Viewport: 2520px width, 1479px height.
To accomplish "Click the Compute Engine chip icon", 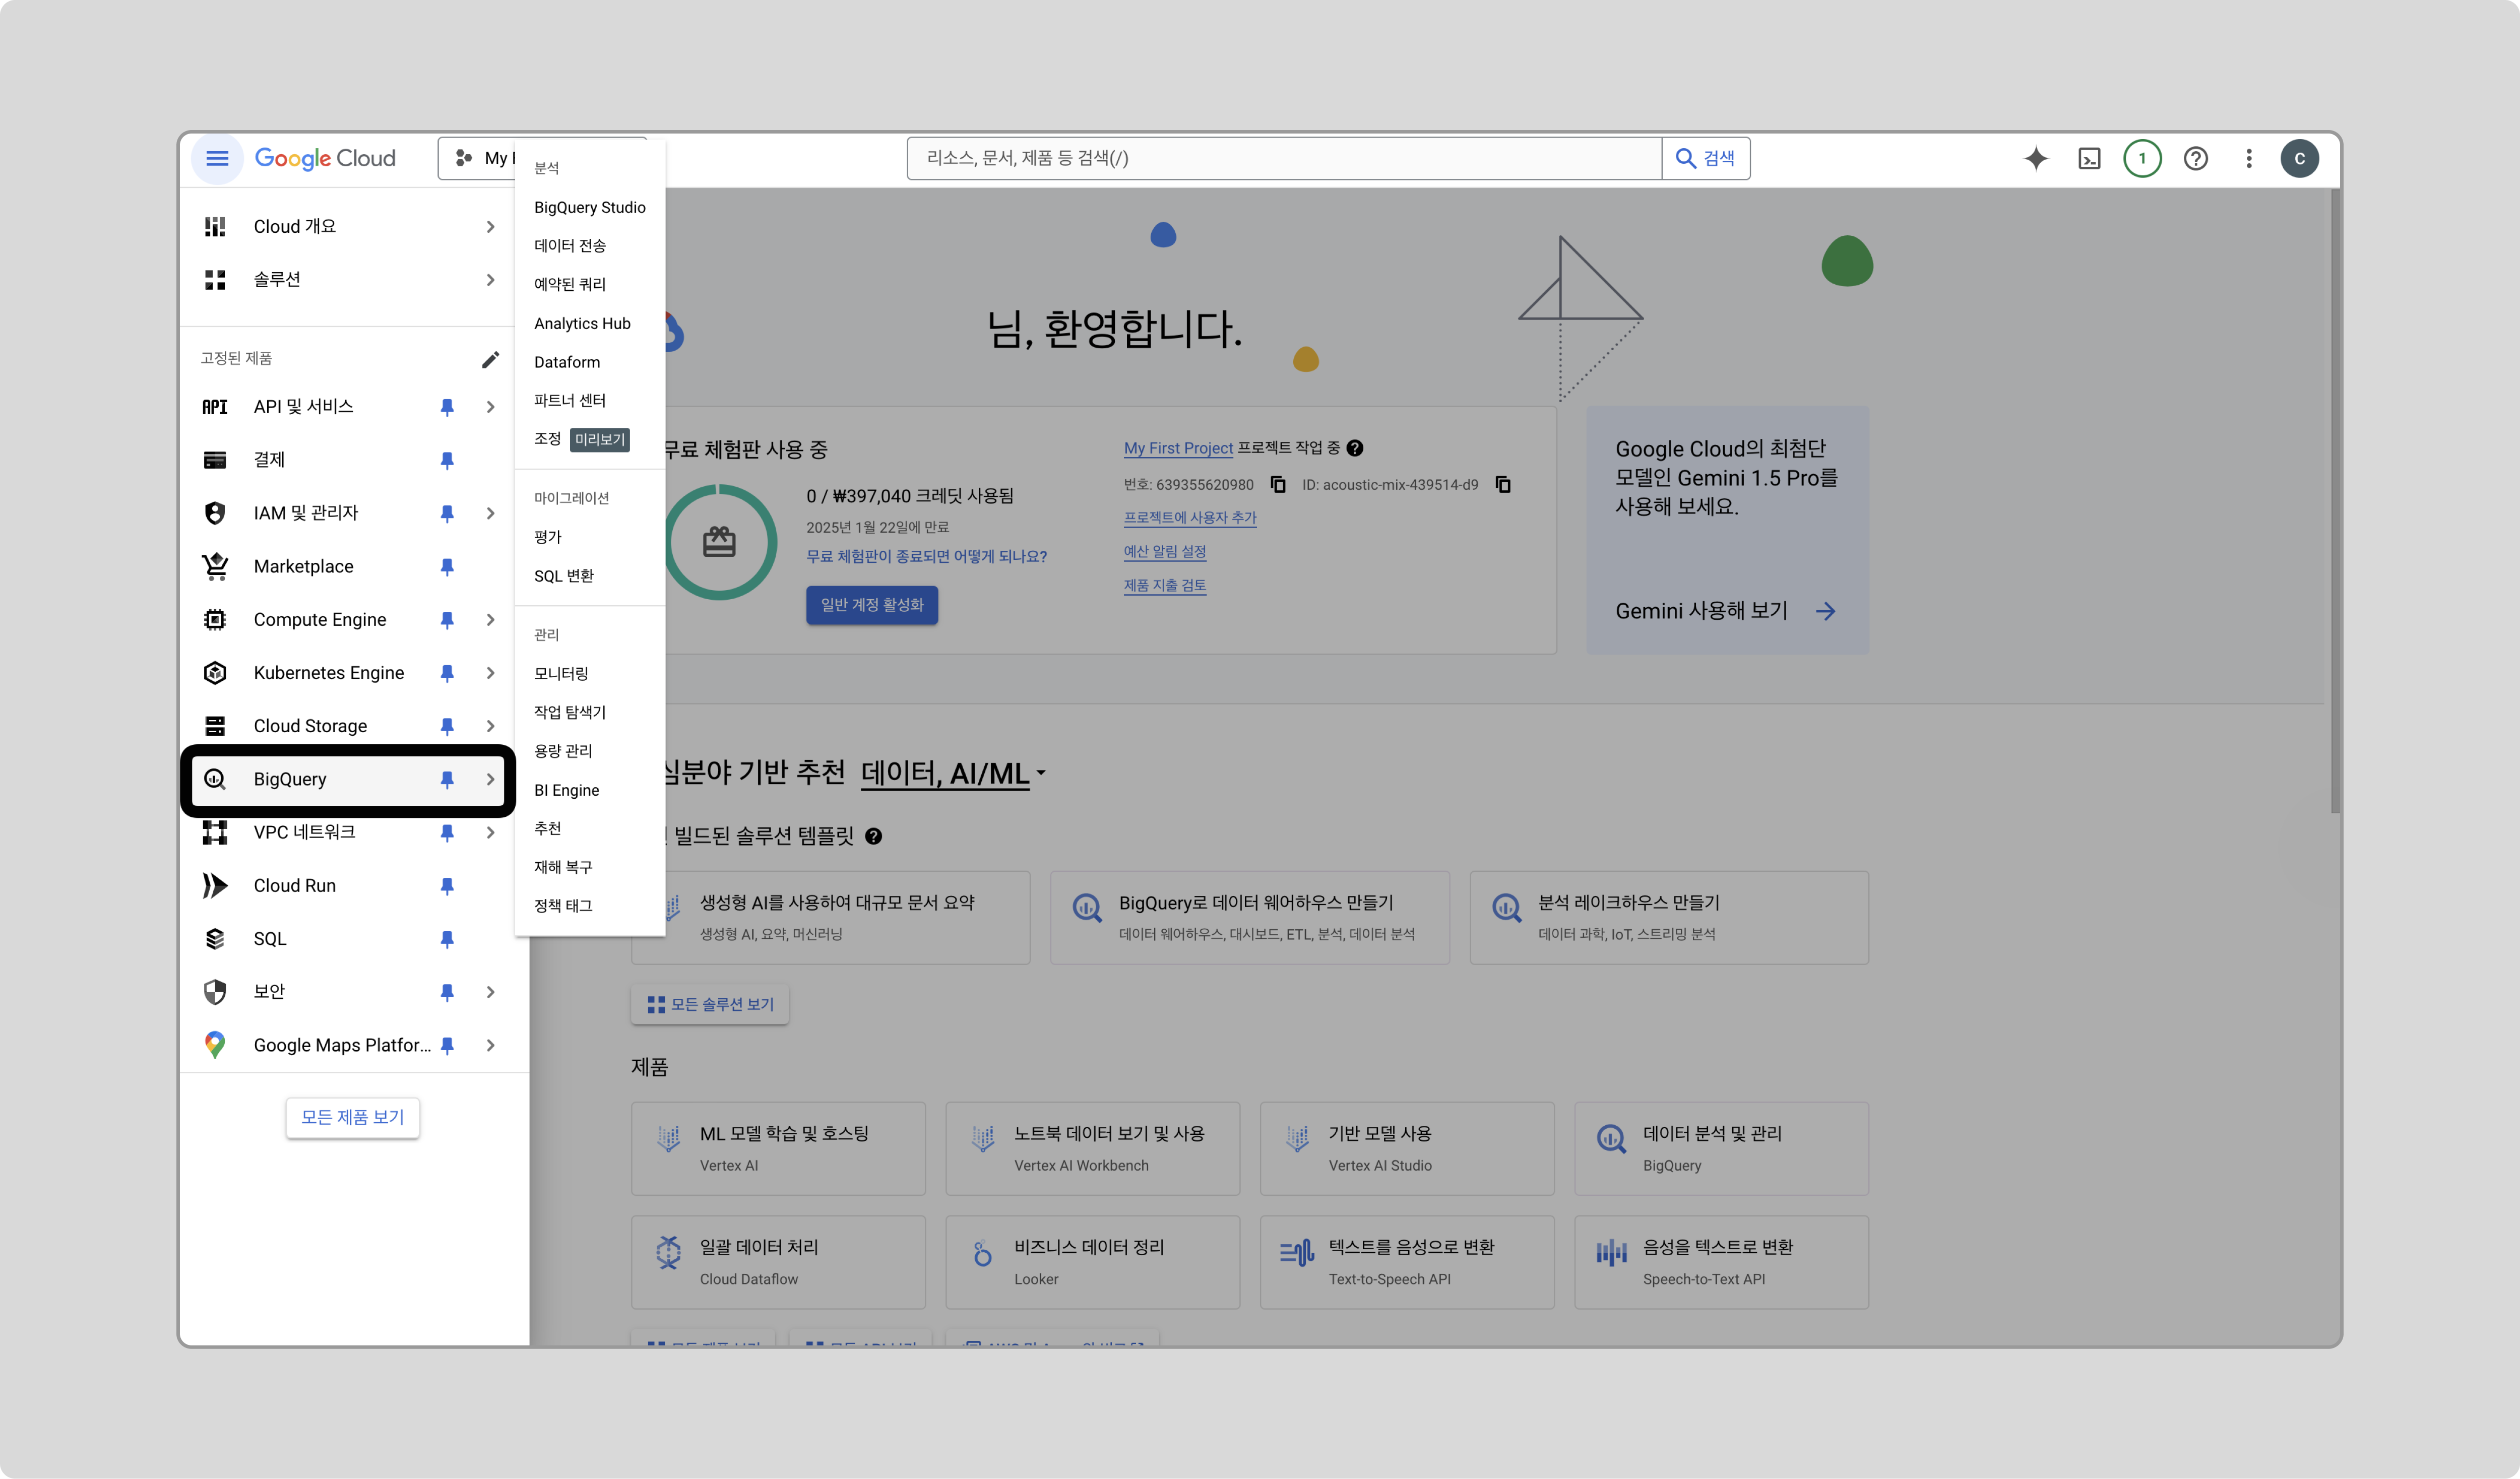I will (x=215, y=619).
